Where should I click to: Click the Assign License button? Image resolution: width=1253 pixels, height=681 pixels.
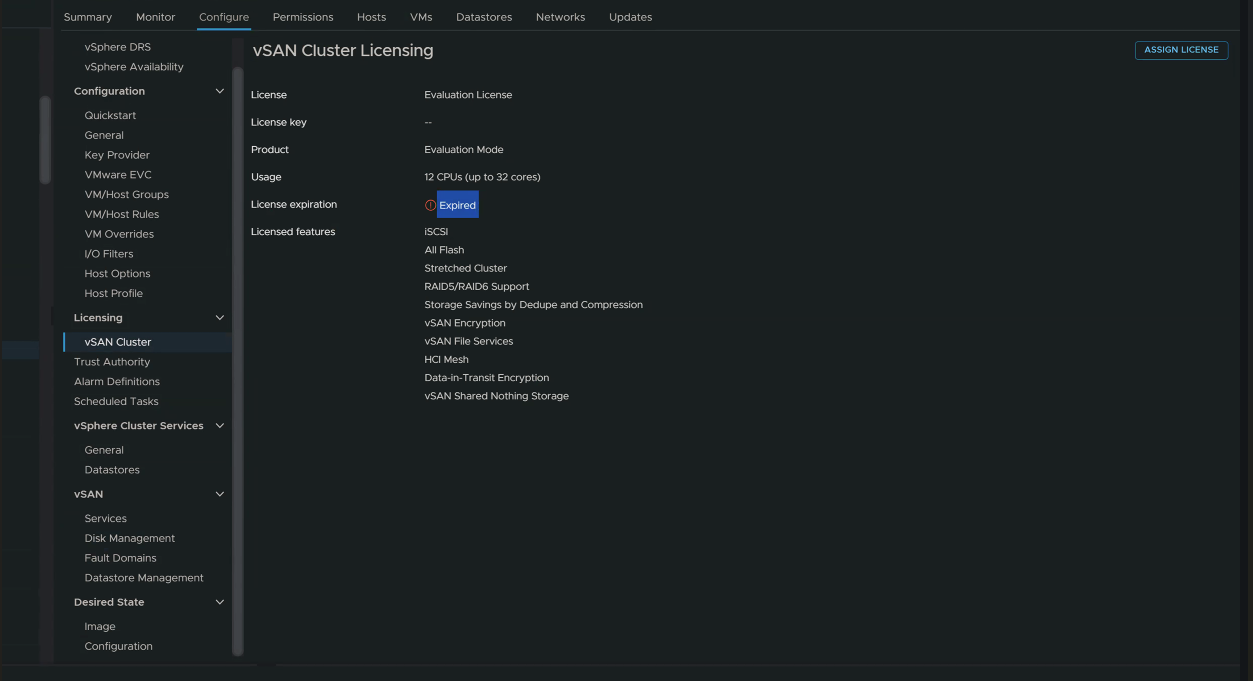click(1181, 50)
